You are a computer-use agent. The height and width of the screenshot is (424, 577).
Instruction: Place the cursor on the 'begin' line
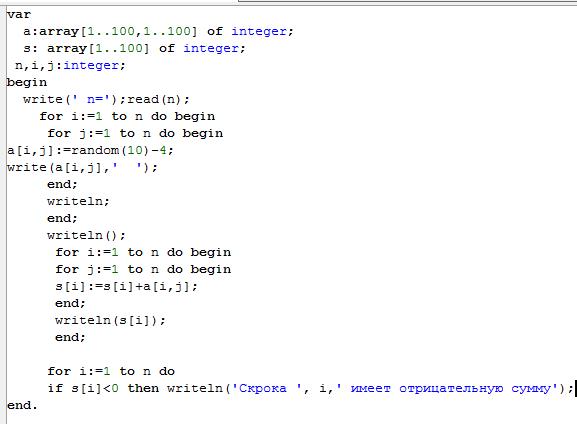pos(27,82)
